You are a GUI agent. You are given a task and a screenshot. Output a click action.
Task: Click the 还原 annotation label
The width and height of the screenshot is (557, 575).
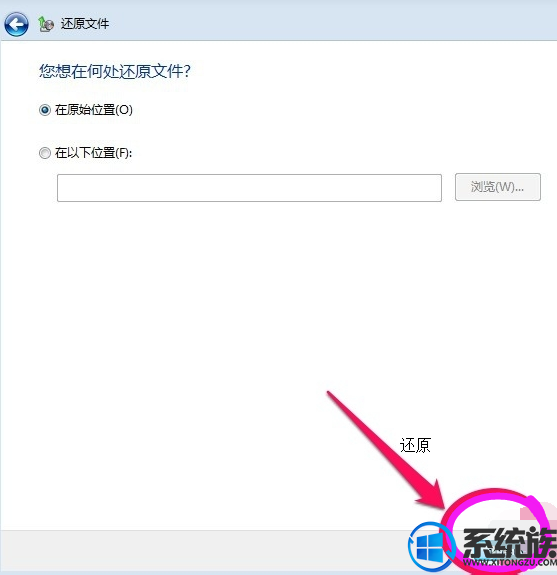415,445
